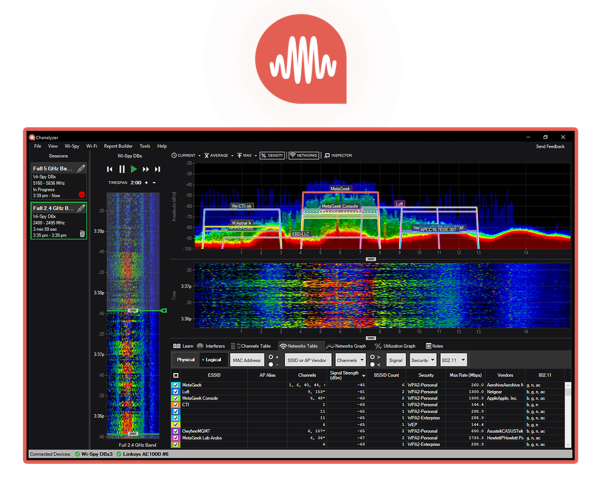Select the Full 5 GHz session card
This screenshot has width=600, height=485.
[x=59, y=181]
